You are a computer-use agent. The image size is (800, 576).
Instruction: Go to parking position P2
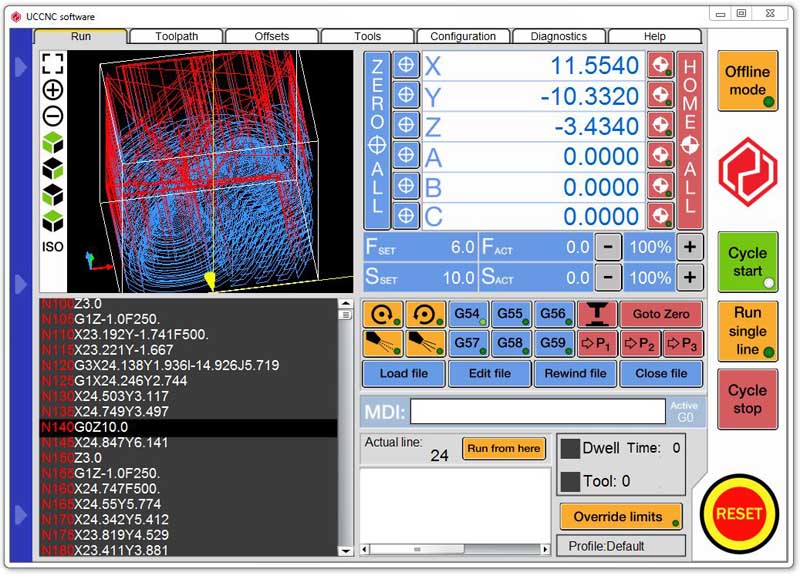[640, 343]
